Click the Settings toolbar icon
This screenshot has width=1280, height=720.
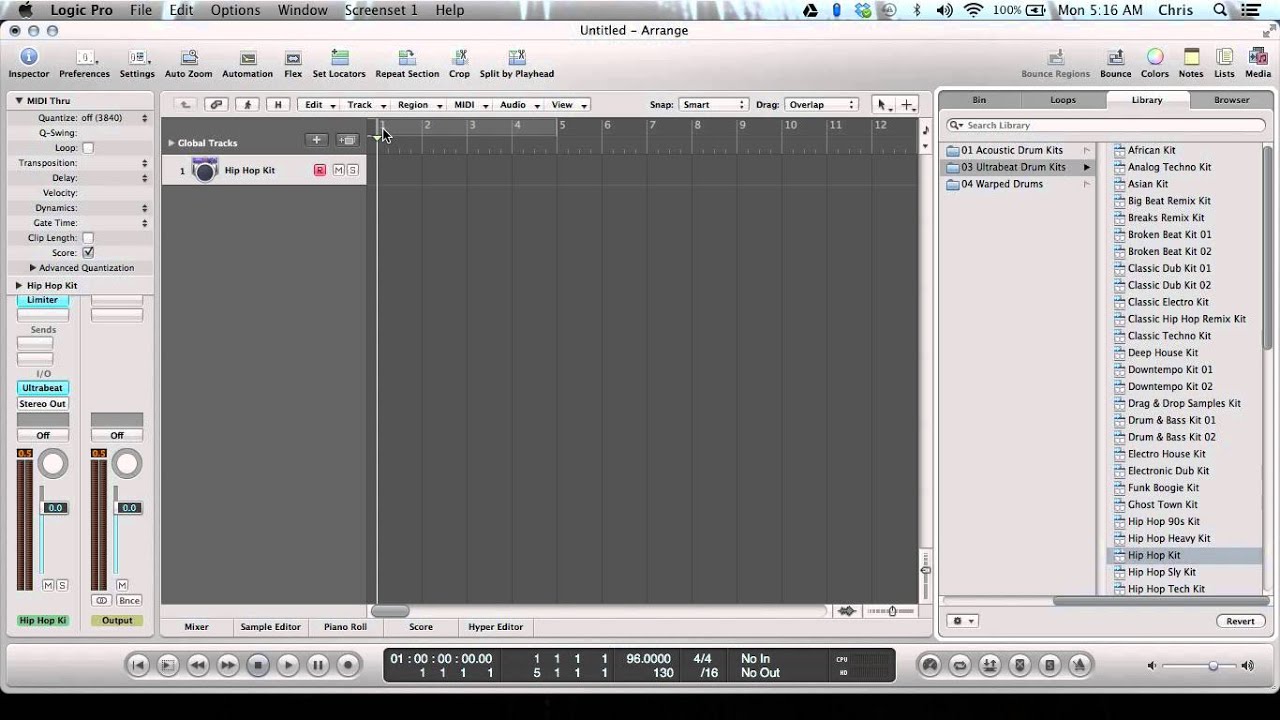137,57
